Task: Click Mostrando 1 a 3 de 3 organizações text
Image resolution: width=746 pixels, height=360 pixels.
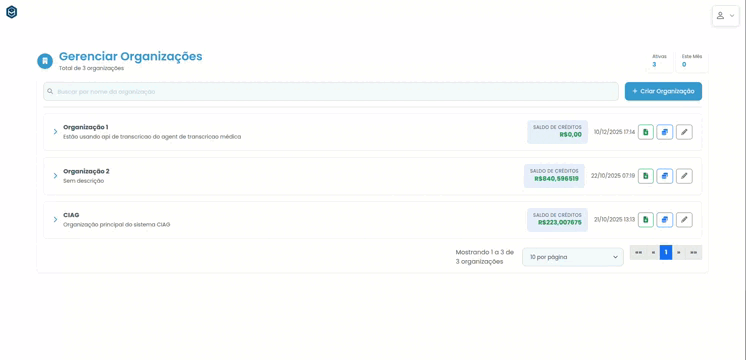Action: click(x=485, y=257)
